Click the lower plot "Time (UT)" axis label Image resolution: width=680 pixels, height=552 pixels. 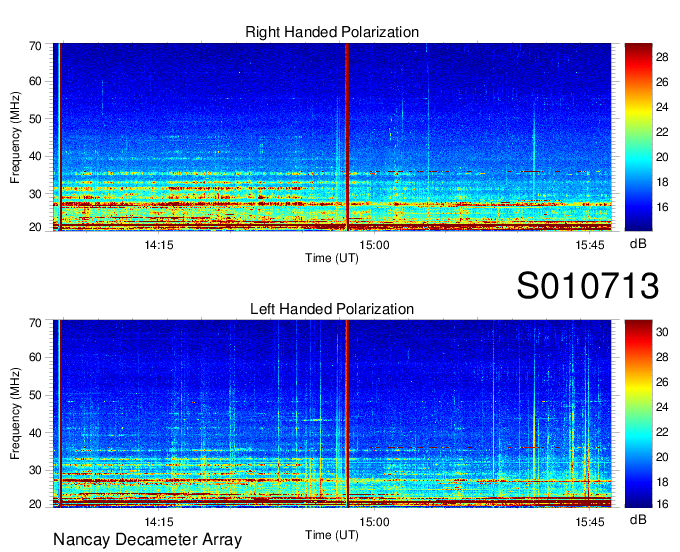click(332, 535)
